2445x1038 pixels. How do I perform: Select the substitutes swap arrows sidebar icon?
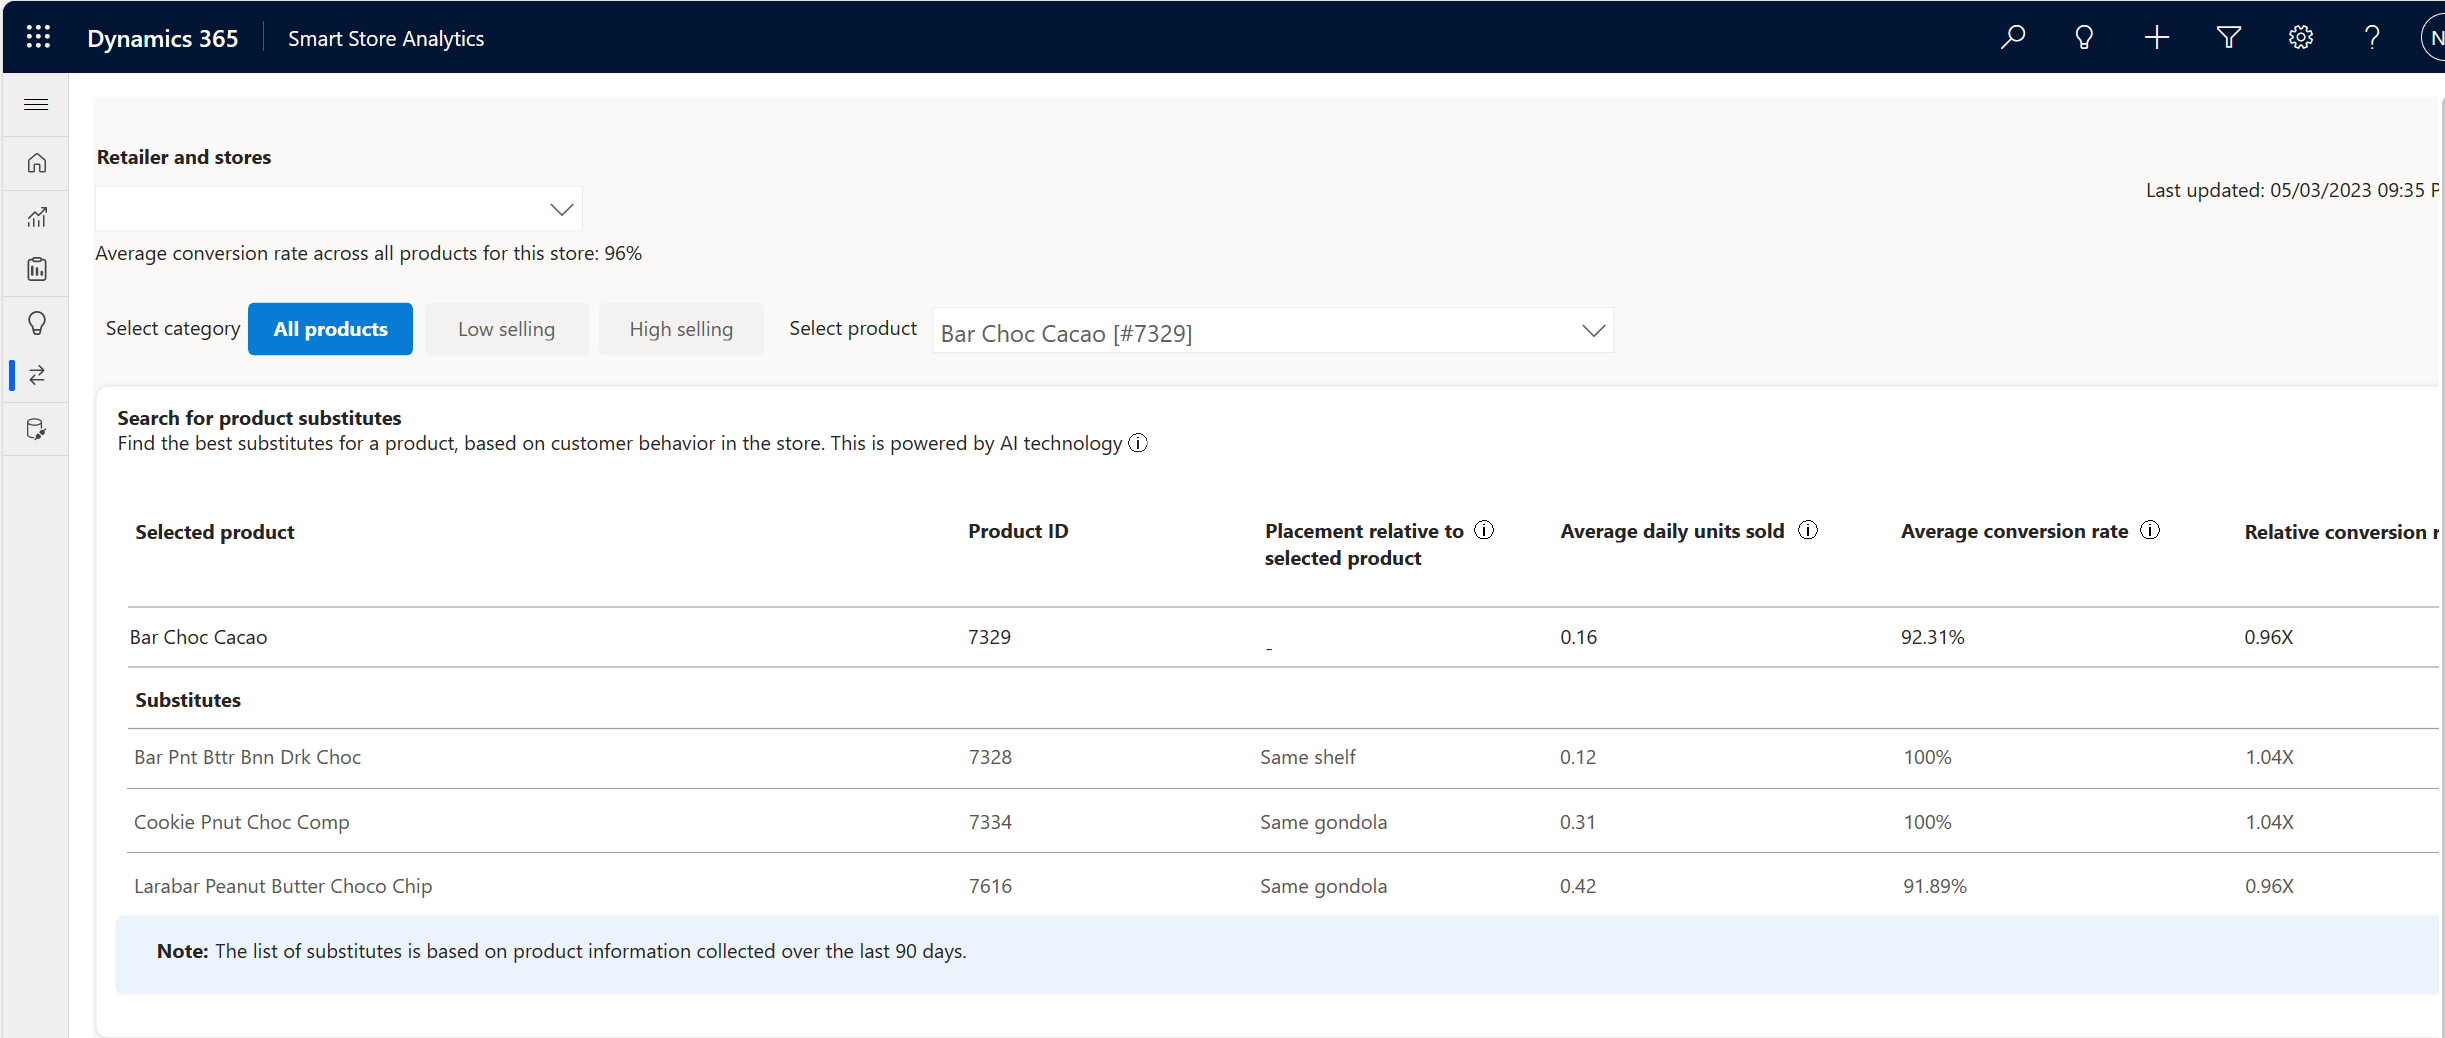(x=37, y=375)
